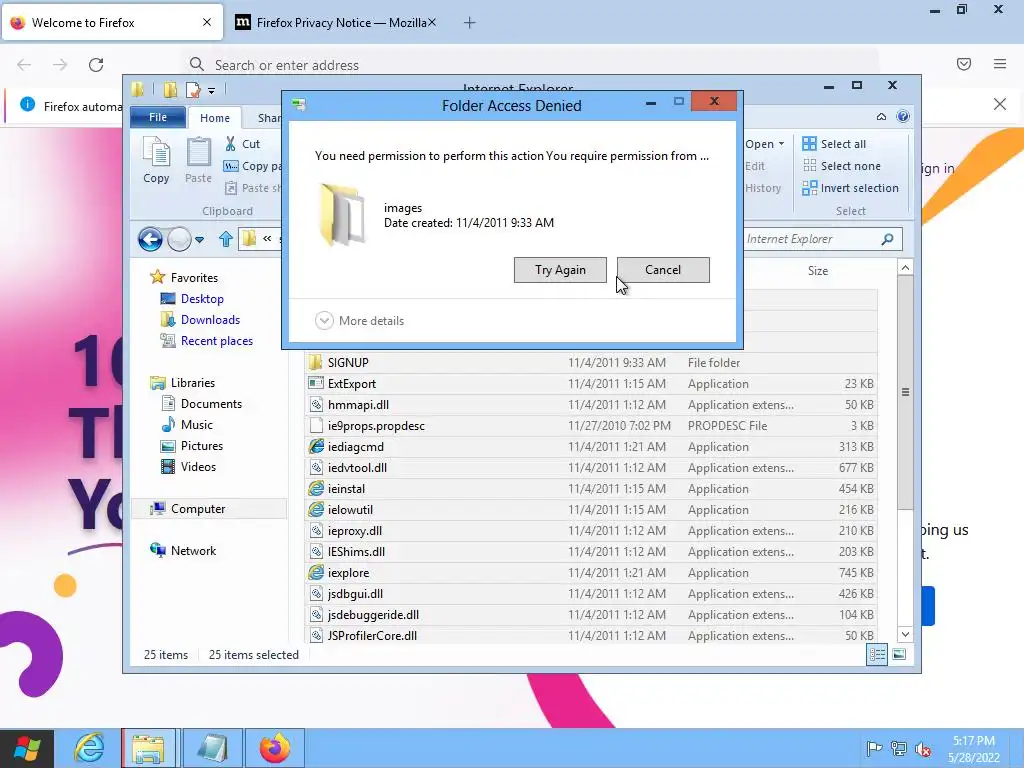Open Recent places in navigation pane

pyautogui.click(x=217, y=340)
